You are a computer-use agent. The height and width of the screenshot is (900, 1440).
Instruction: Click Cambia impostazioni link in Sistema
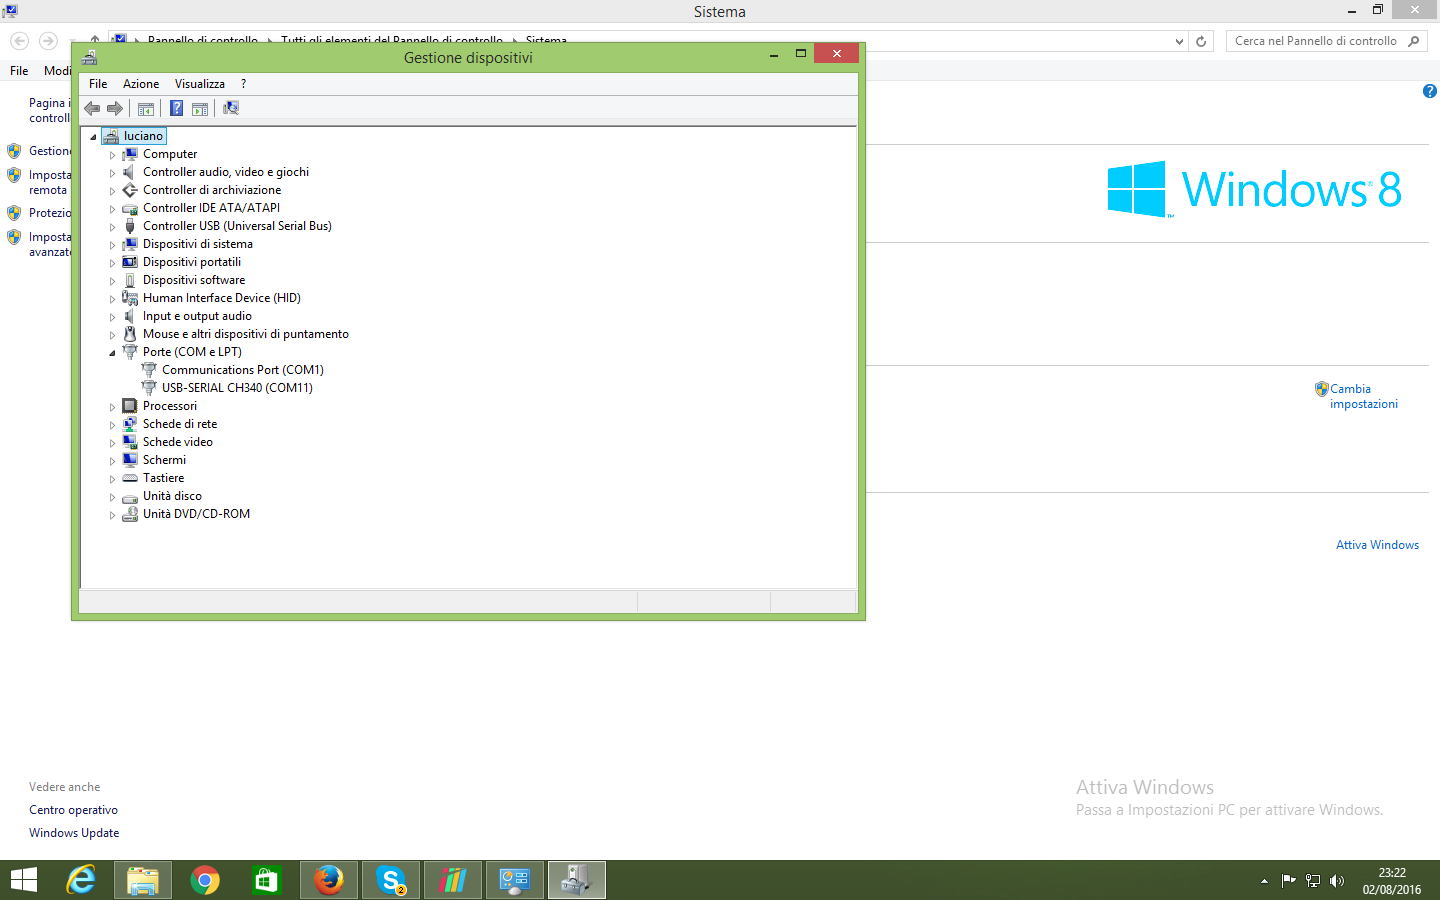coord(1364,396)
